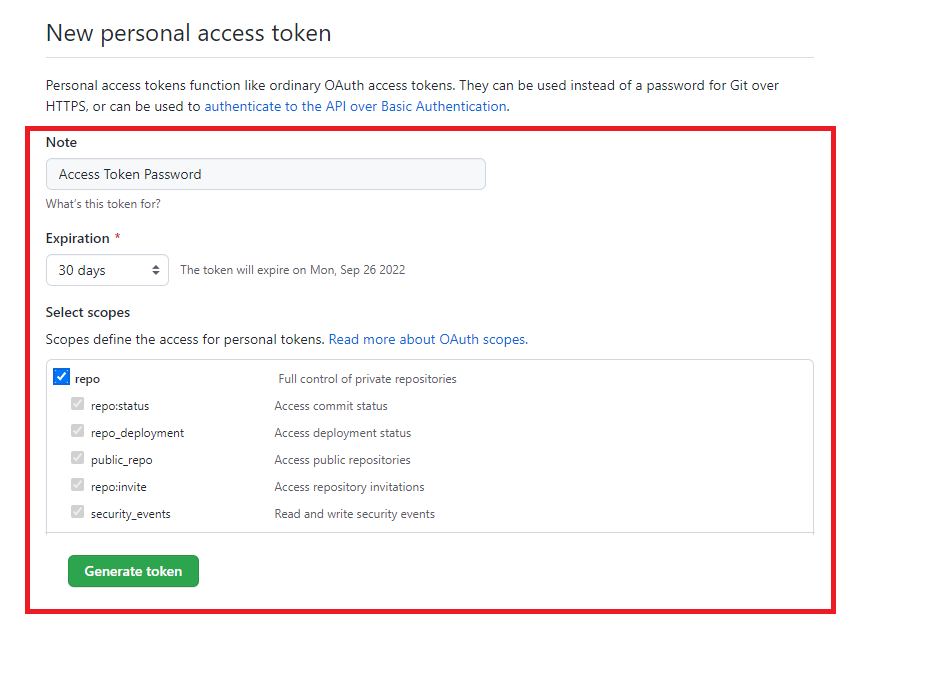Click the public_repo scope label

pyautogui.click(x=121, y=460)
